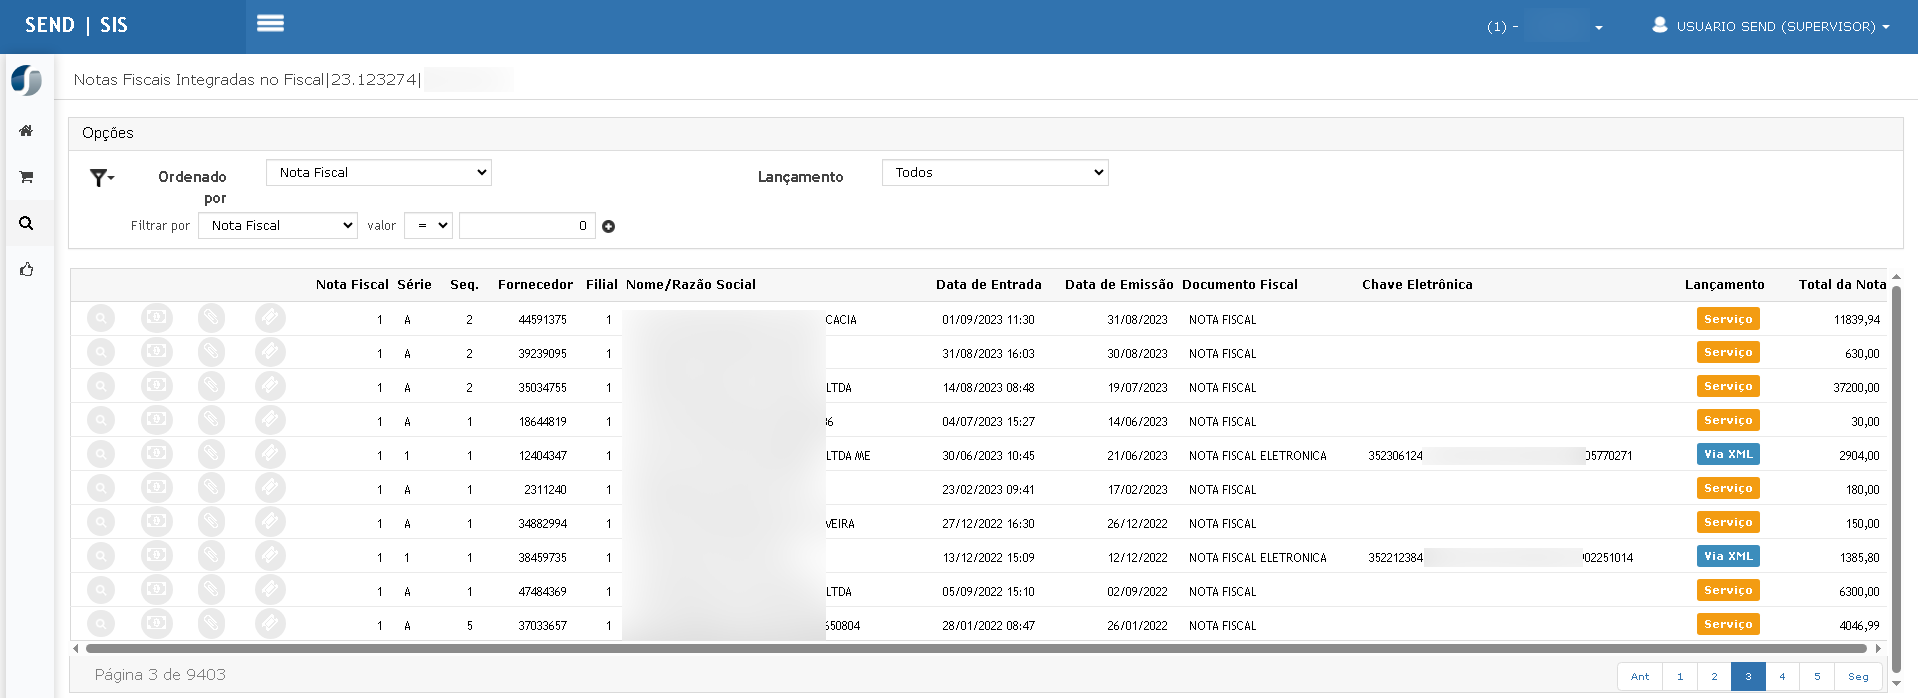Screen dimensions: 1918x698
Task: Click the filter value input field
Action: [x=527, y=226]
